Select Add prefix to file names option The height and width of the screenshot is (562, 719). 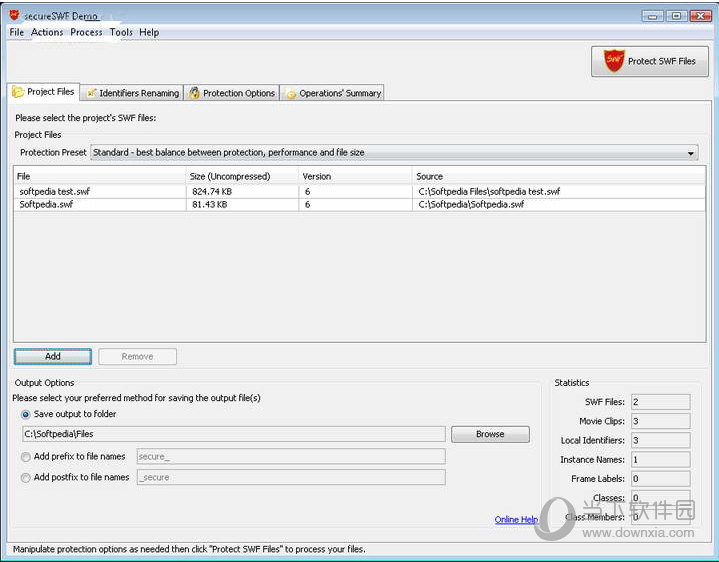click(26, 457)
